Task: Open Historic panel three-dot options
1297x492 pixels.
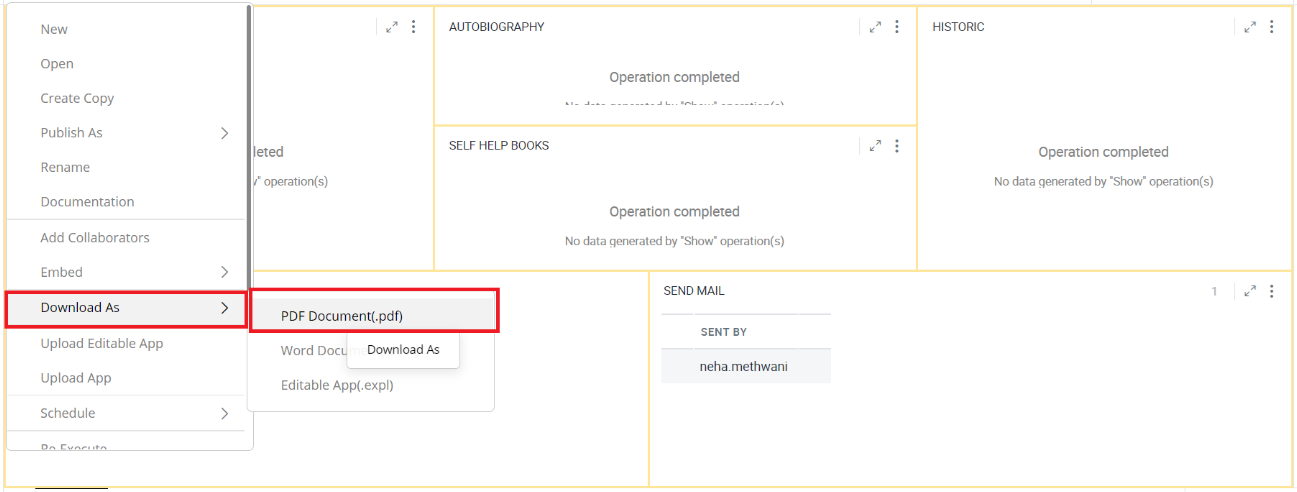Action: tap(1272, 27)
